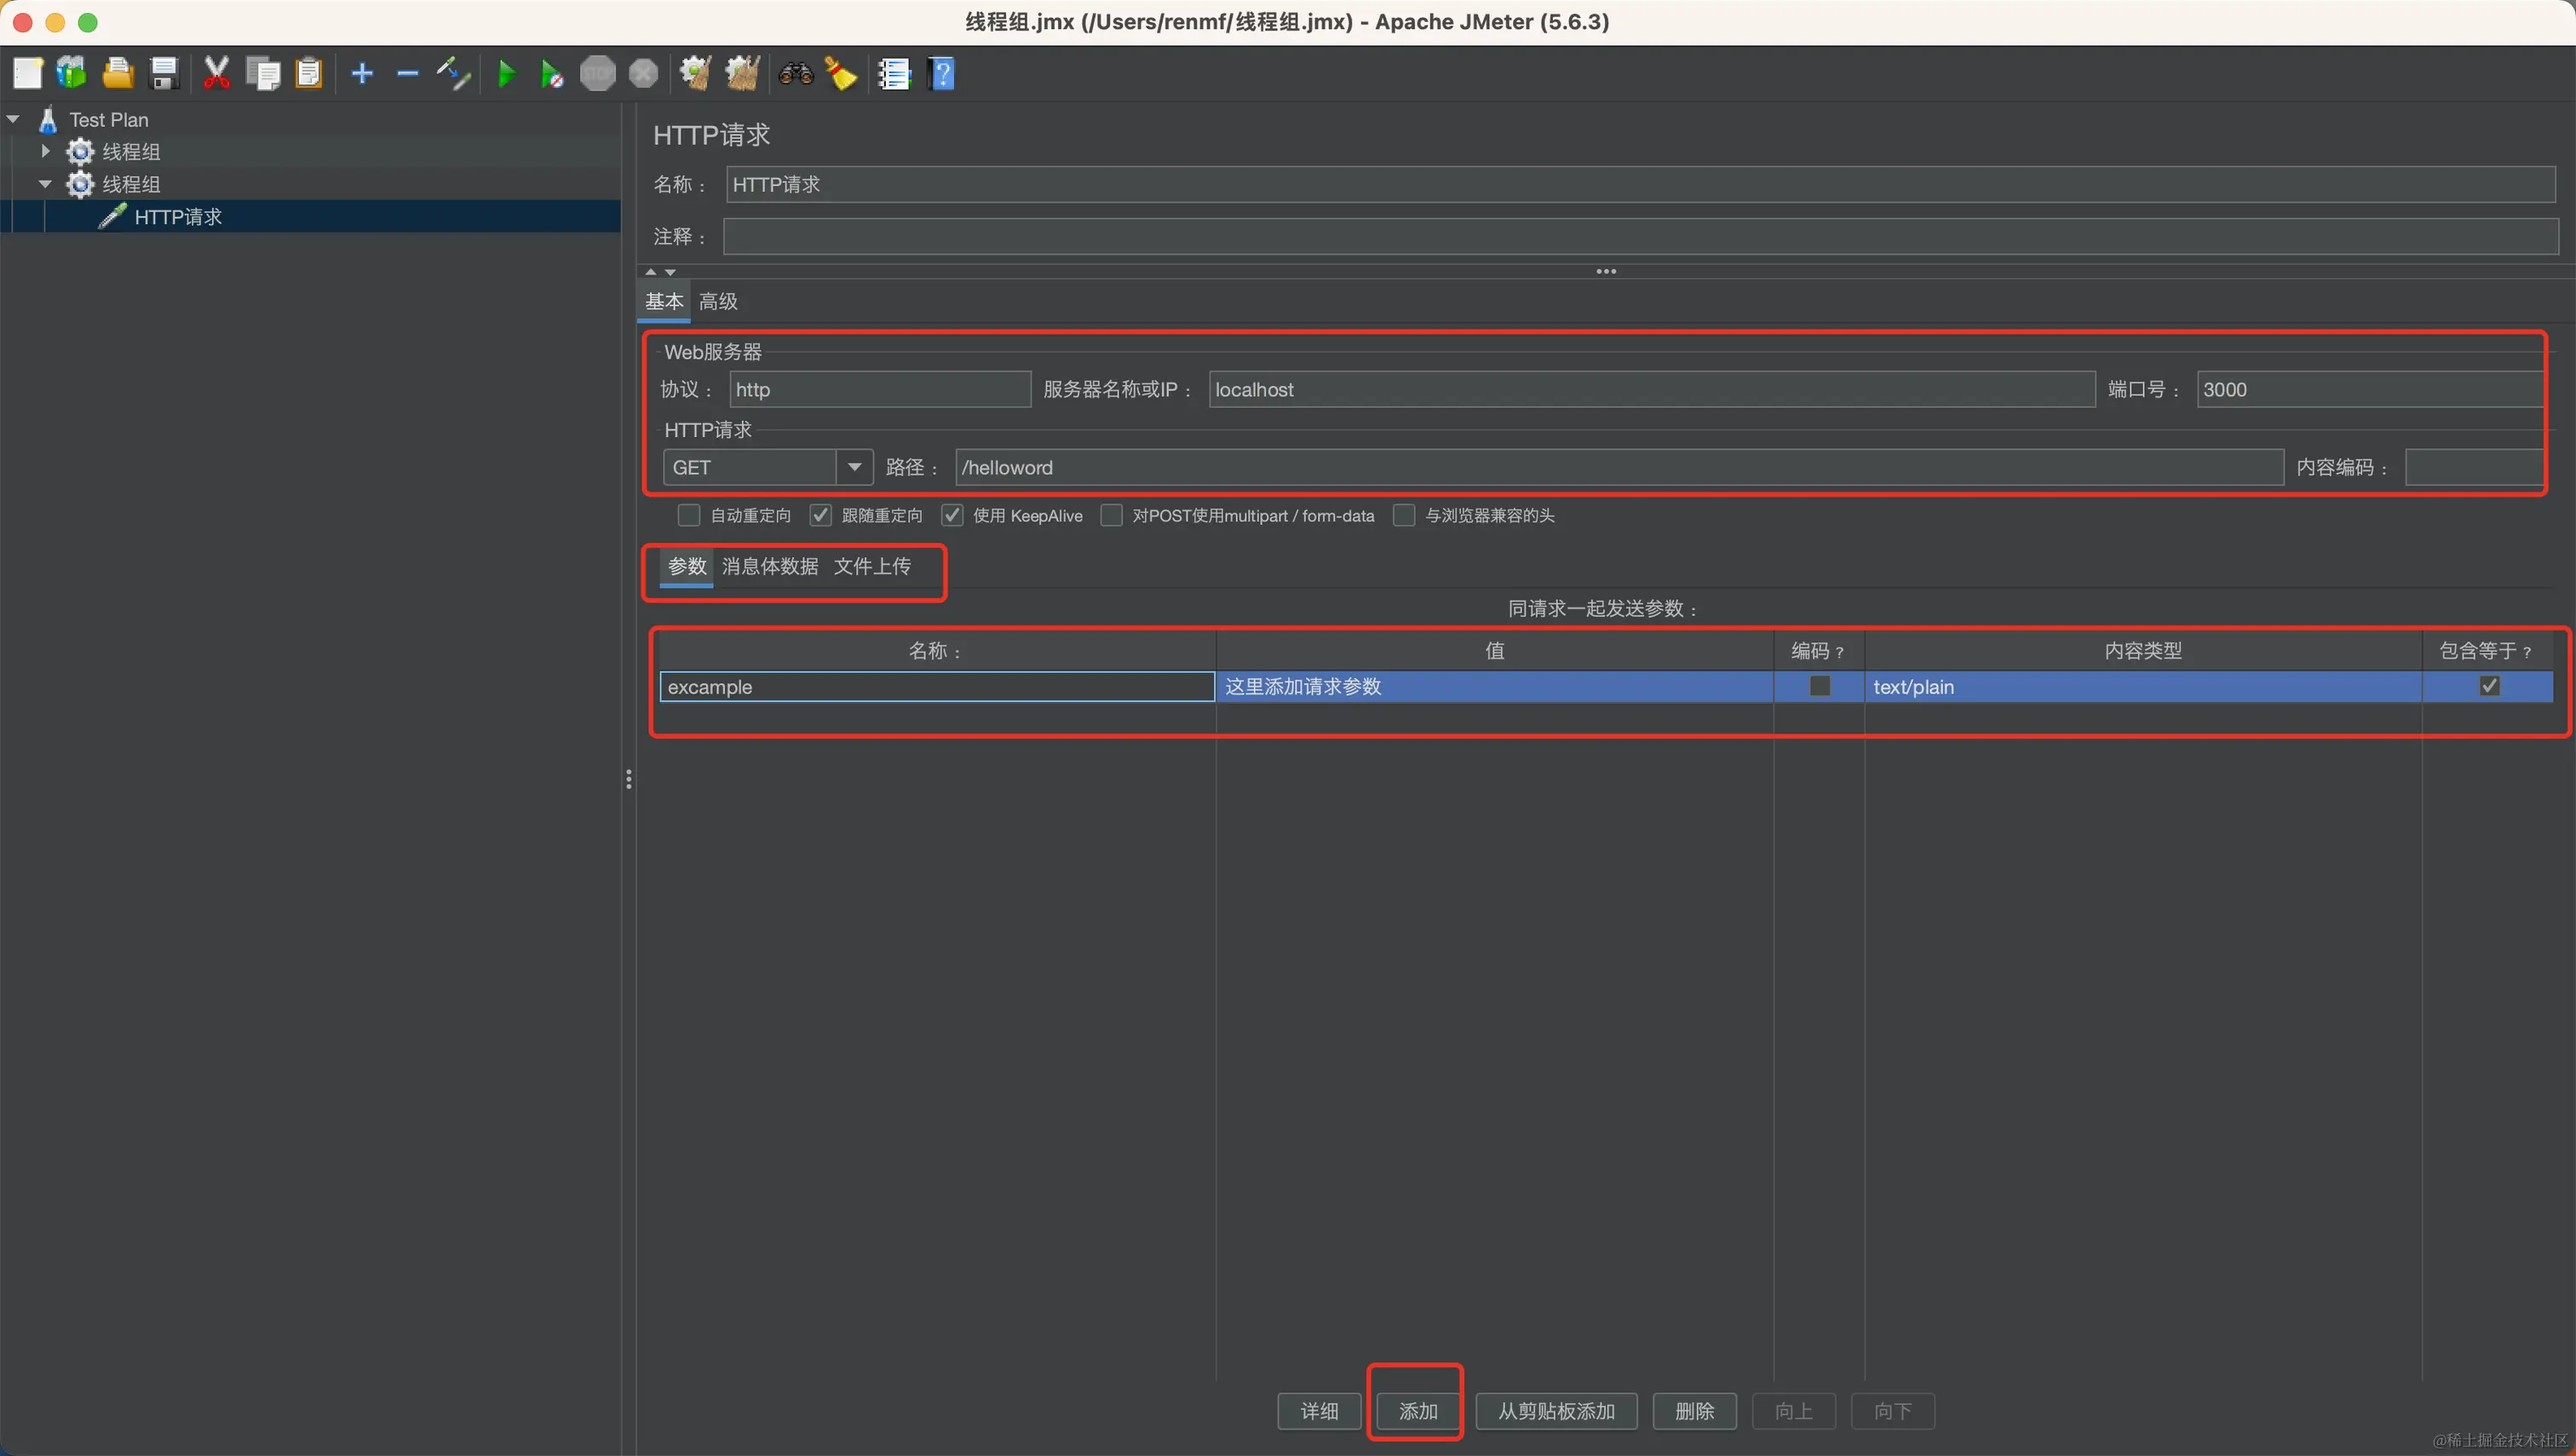The image size is (2576, 1456).
Task: Click the 值 column header
Action: (x=1494, y=650)
